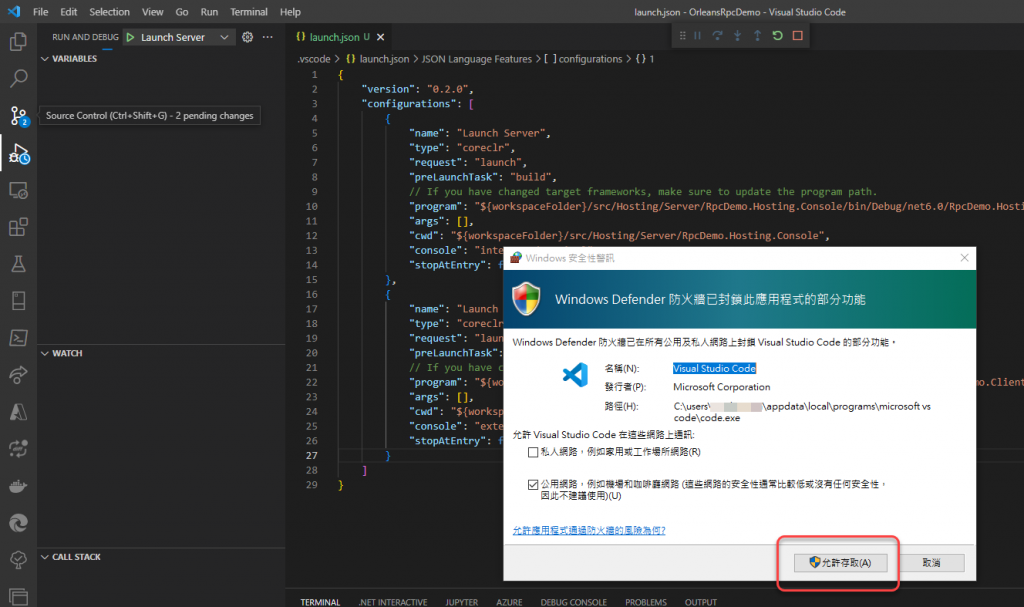This screenshot has height=607, width=1024.
Task: Open the Run and Debug more actions ellipsis
Action: pyautogui.click(x=268, y=37)
